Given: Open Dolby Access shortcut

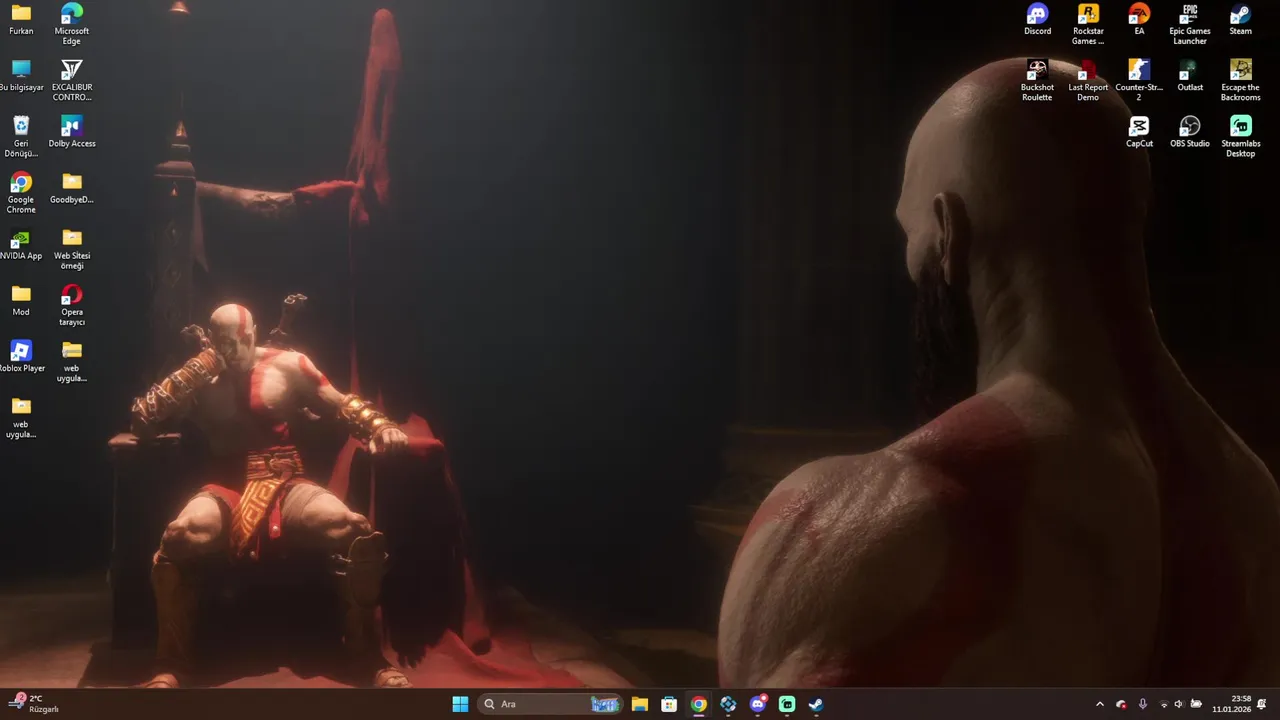Looking at the screenshot, I should [72, 131].
